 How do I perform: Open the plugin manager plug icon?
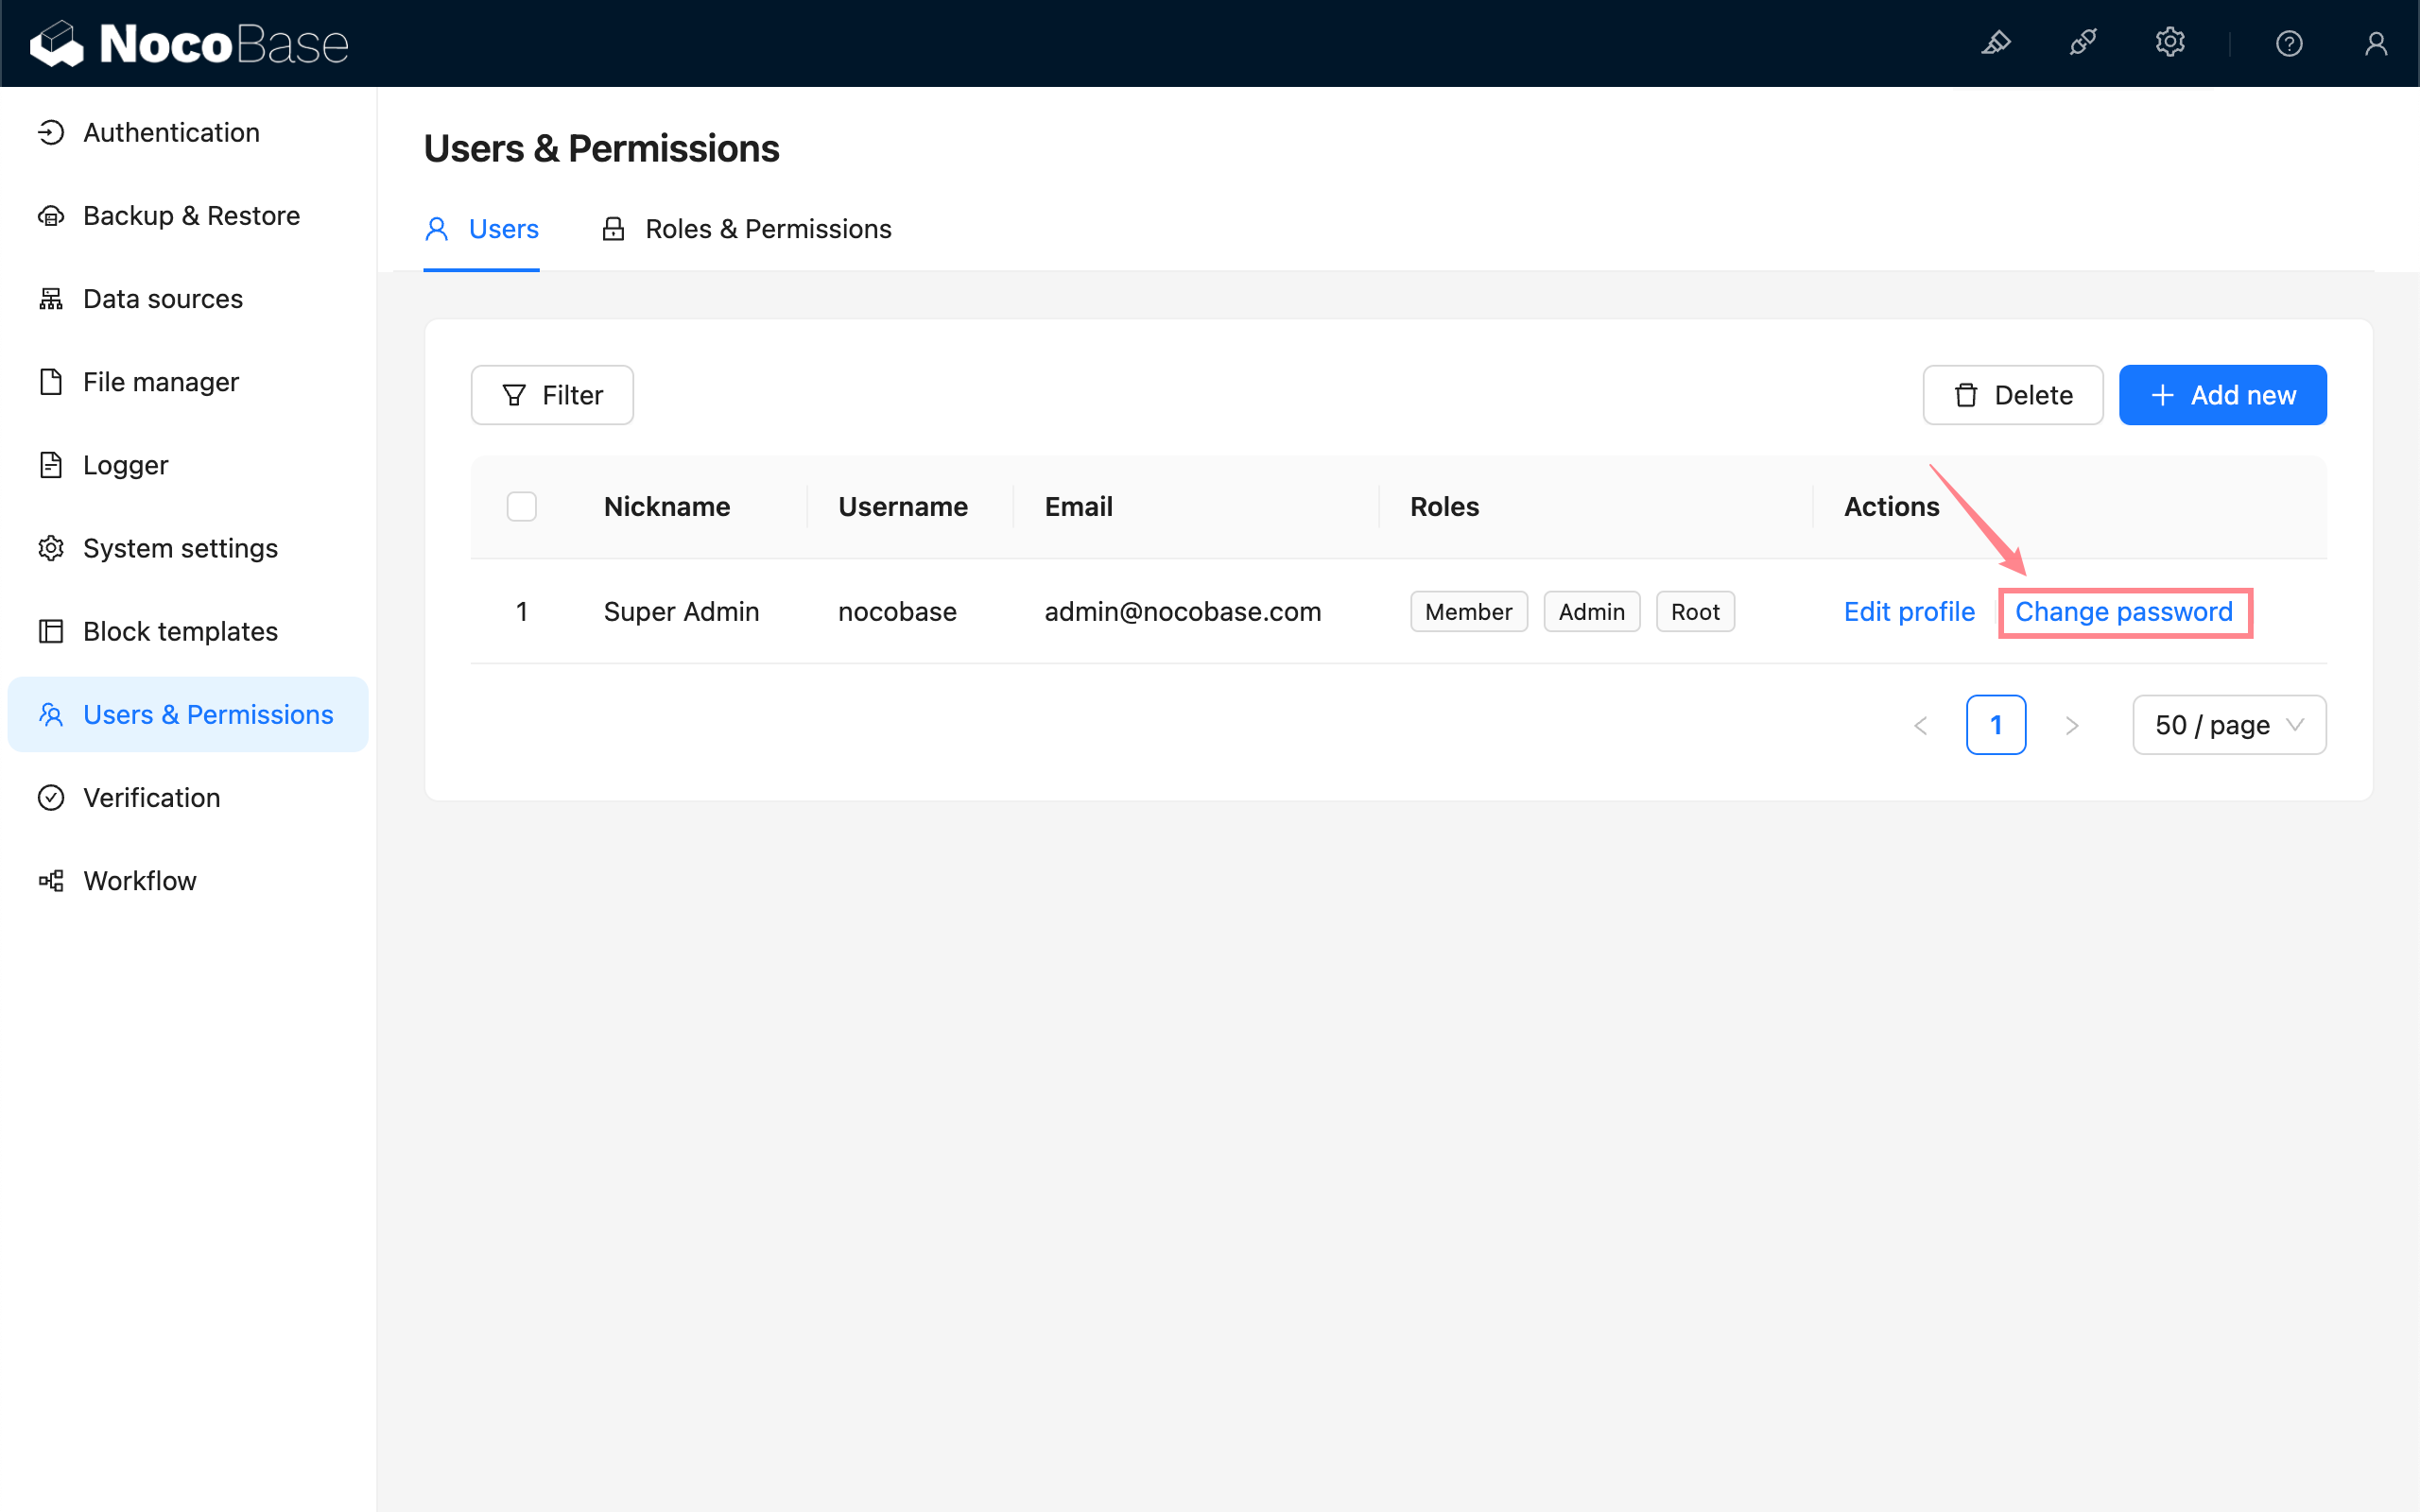click(2083, 43)
